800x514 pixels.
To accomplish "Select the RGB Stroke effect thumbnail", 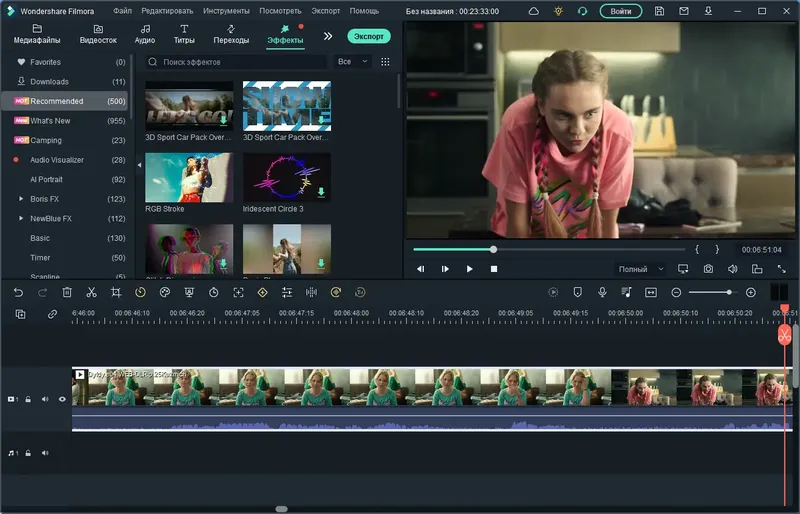I will [189, 177].
